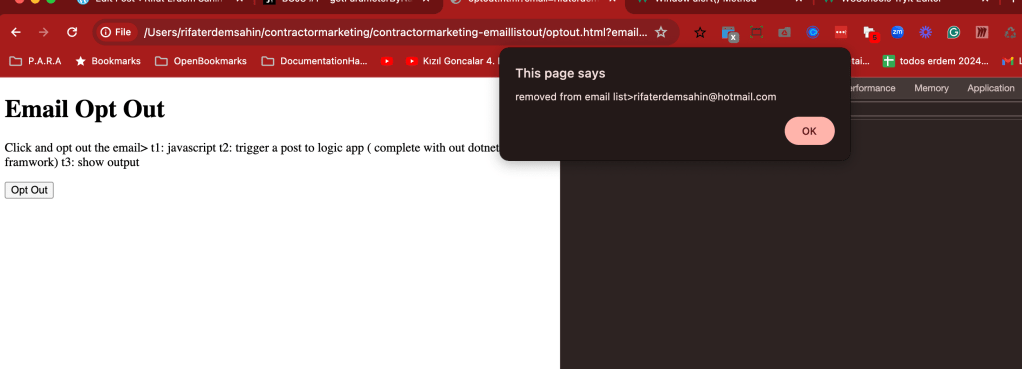
Task: Open the red square dots extension
Action: 841,32
